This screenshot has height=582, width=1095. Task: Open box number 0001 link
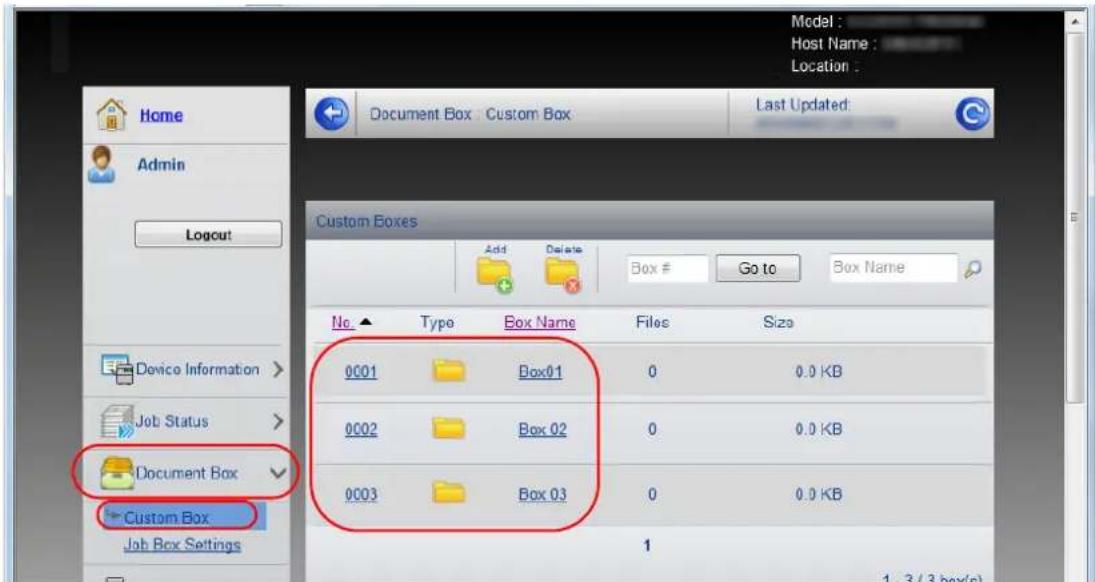click(361, 372)
